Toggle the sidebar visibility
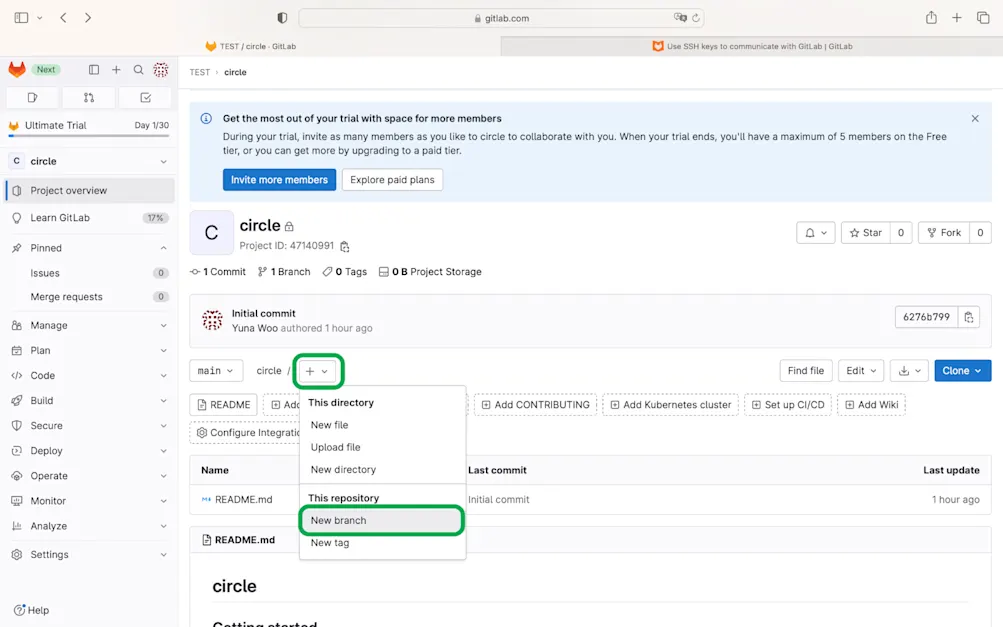Screen dimensions: 1003x627 [93, 69]
